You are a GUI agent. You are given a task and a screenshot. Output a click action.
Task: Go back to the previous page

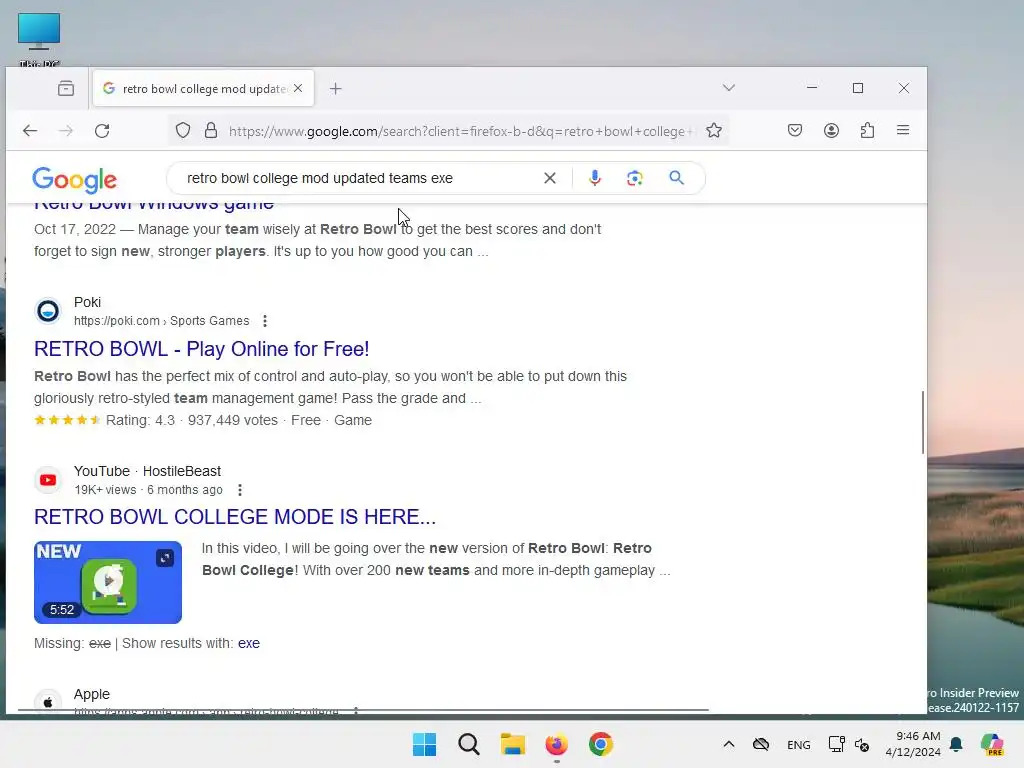30,131
